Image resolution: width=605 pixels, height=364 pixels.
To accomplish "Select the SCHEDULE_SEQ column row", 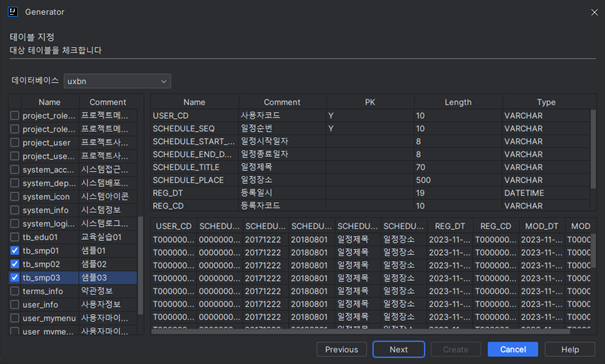I will tap(370, 129).
